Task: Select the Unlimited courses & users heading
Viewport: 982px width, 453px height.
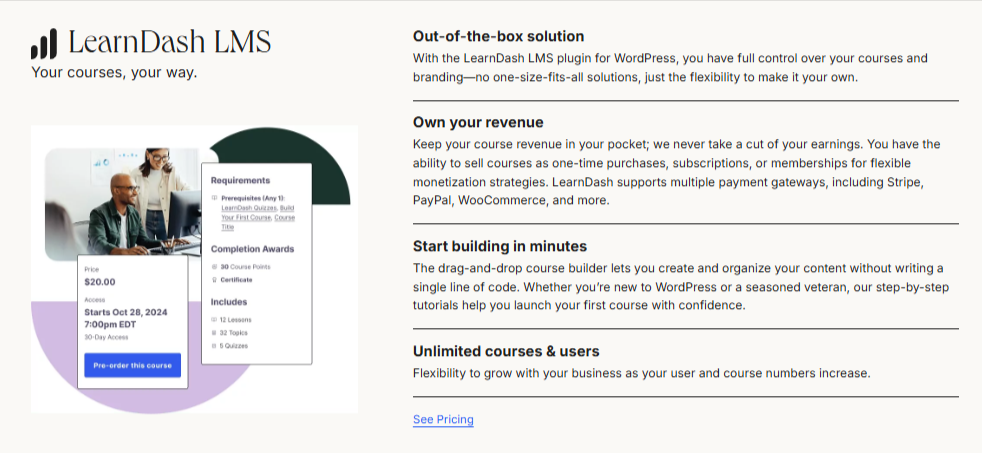Action: 506,351
